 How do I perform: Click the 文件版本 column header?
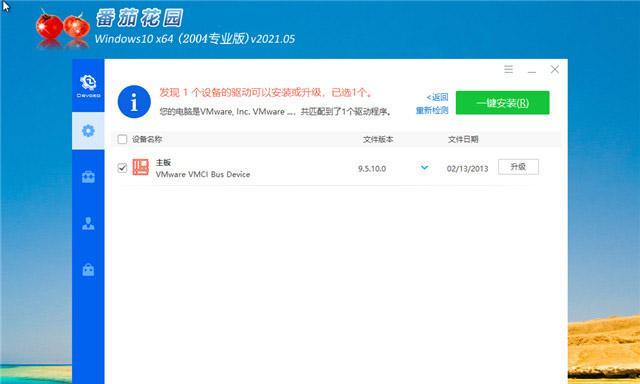(x=378, y=139)
